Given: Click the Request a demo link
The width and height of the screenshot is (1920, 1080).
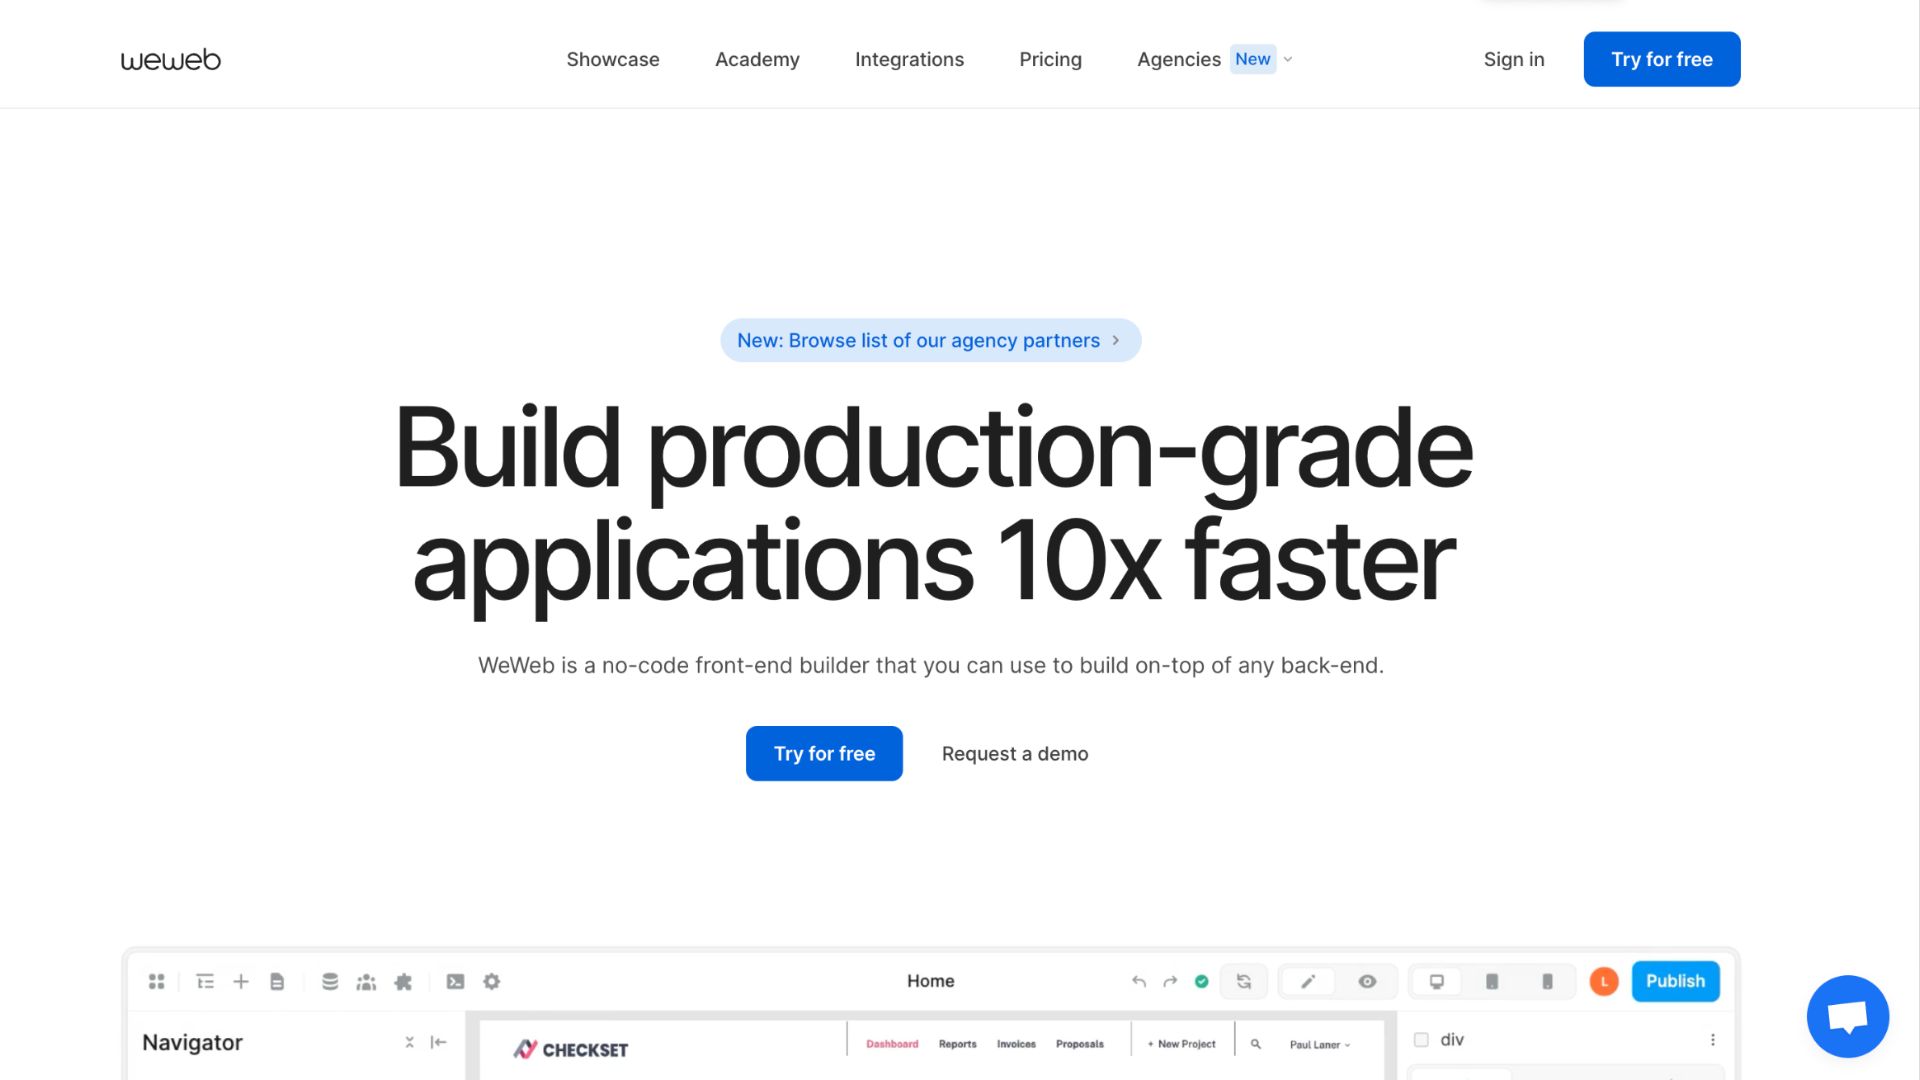Looking at the screenshot, I should click(1014, 754).
